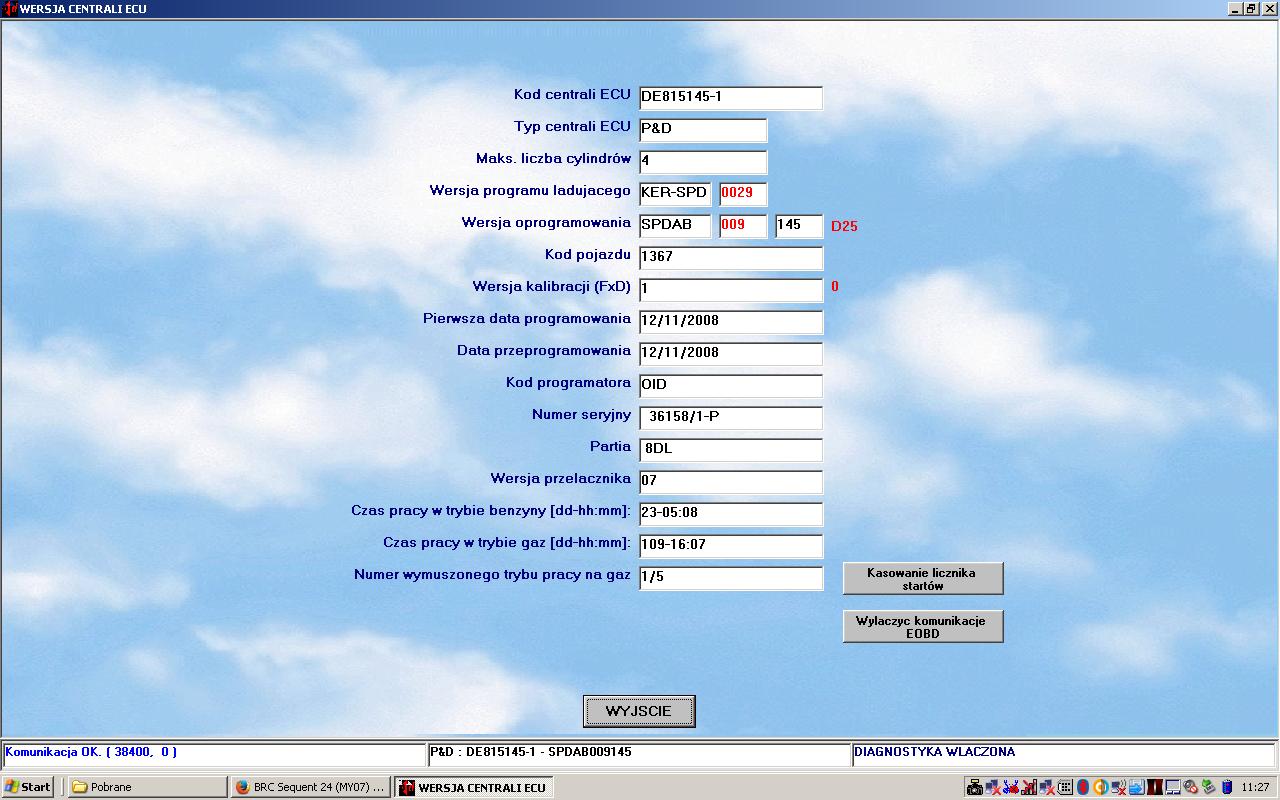Image resolution: width=1280 pixels, height=800 pixels.
Task: Click the Data przeprogramowania field
Action: 731,354
